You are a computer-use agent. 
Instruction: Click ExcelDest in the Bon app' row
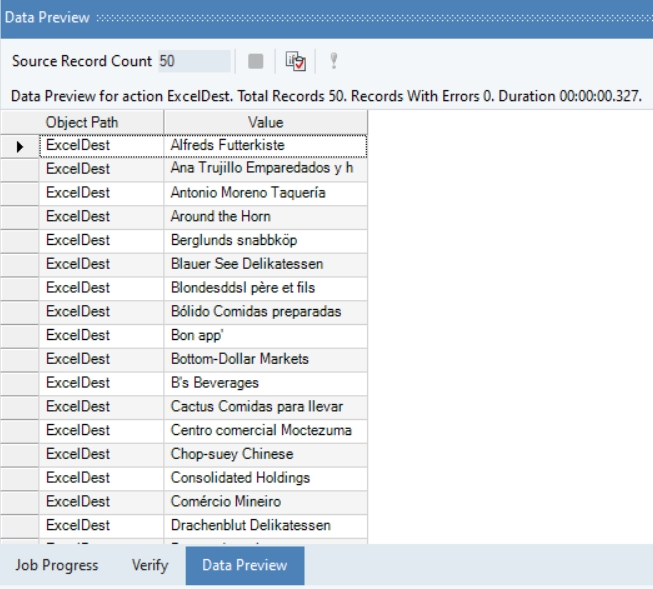tap(102, 335)
